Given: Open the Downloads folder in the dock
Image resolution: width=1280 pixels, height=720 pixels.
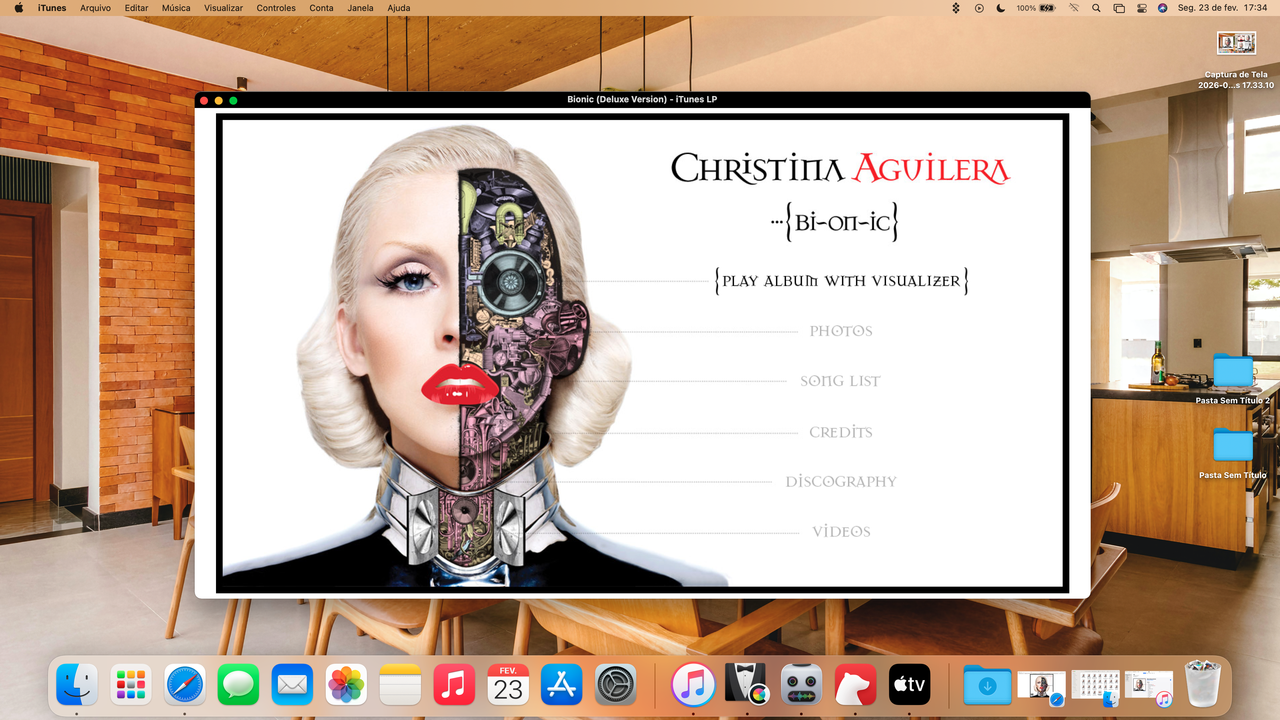Looking at the screenshot, I should pos(987,685).
